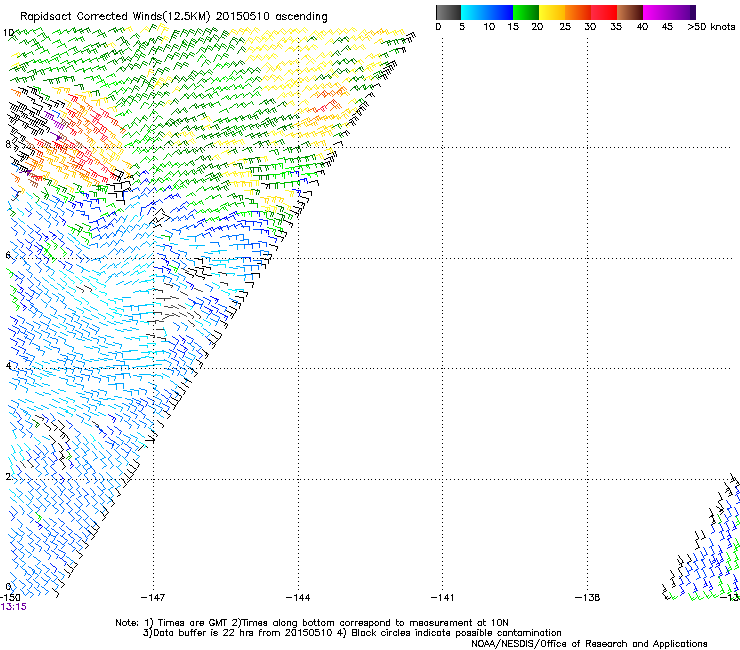740x650 pixels.
Task: Click the 'NOAA/NESDIS/Office of Research and Applications' credit
Action: pos(589,644)
